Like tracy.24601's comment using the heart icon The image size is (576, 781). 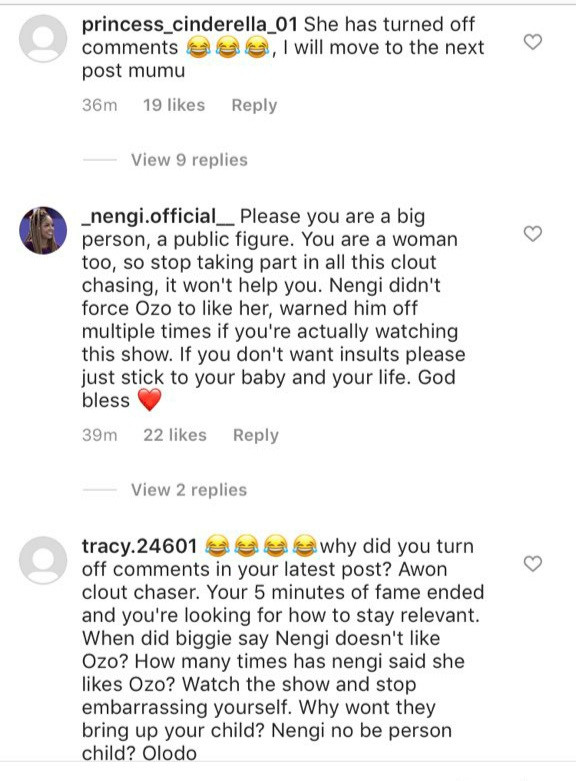pos(533,564)
